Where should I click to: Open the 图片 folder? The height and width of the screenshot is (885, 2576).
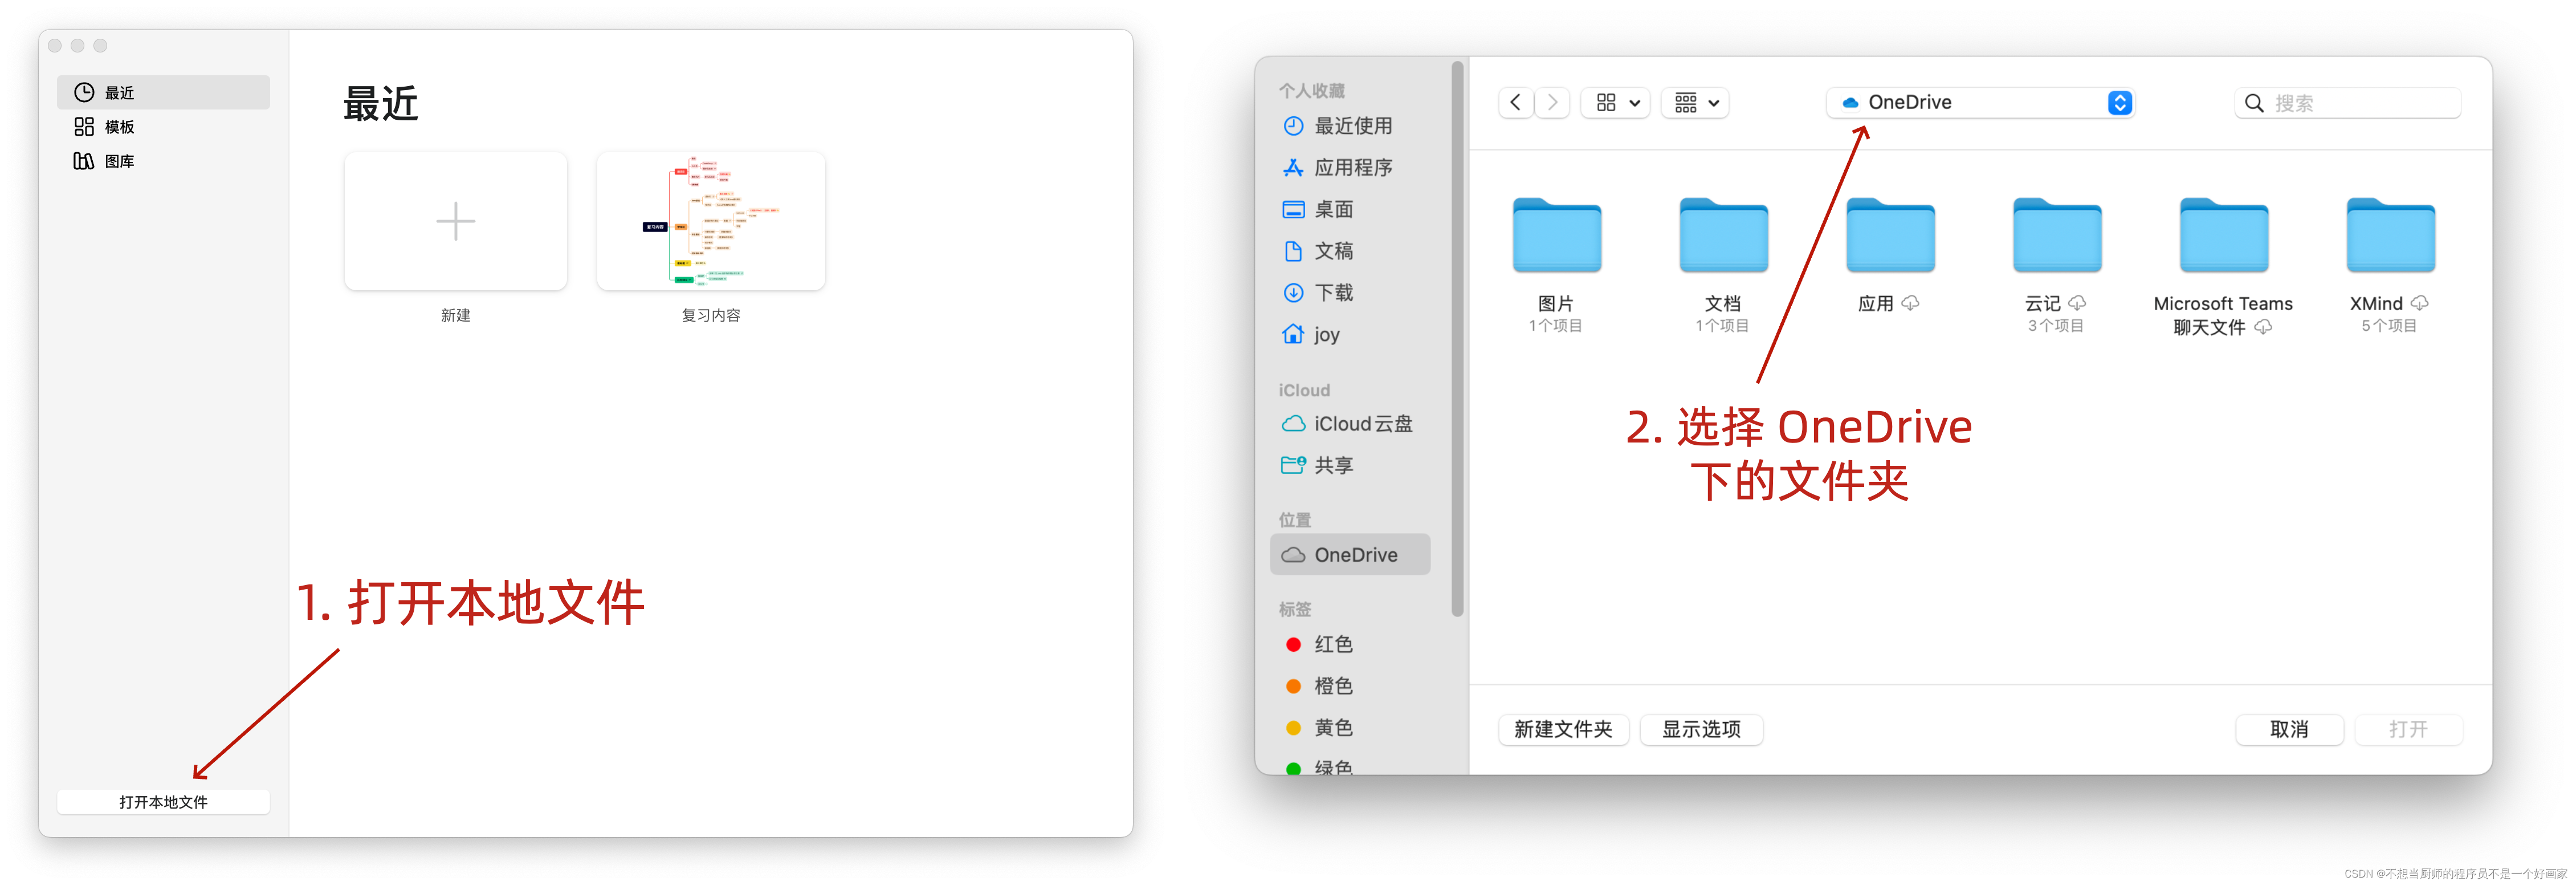coord(1556,237)
